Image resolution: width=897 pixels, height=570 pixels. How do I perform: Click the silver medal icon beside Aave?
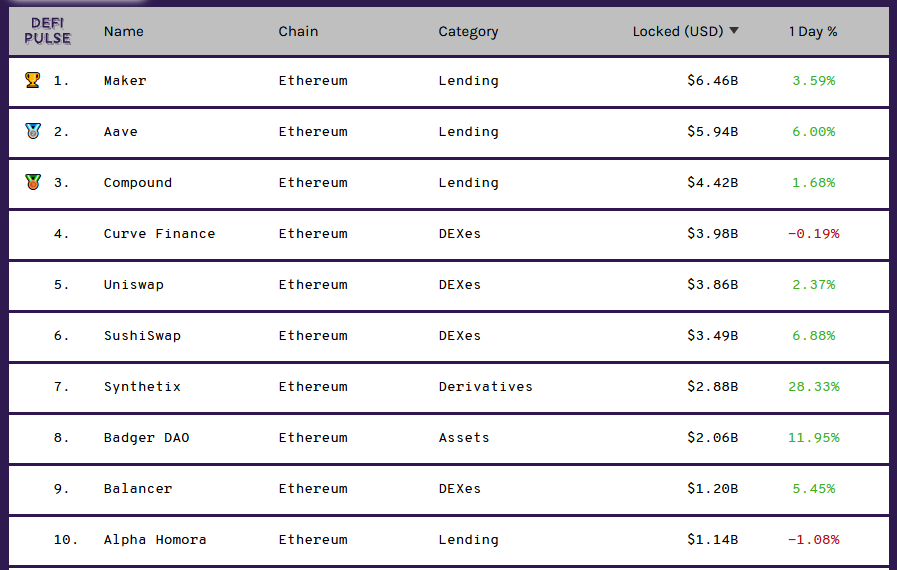[33, 131]
